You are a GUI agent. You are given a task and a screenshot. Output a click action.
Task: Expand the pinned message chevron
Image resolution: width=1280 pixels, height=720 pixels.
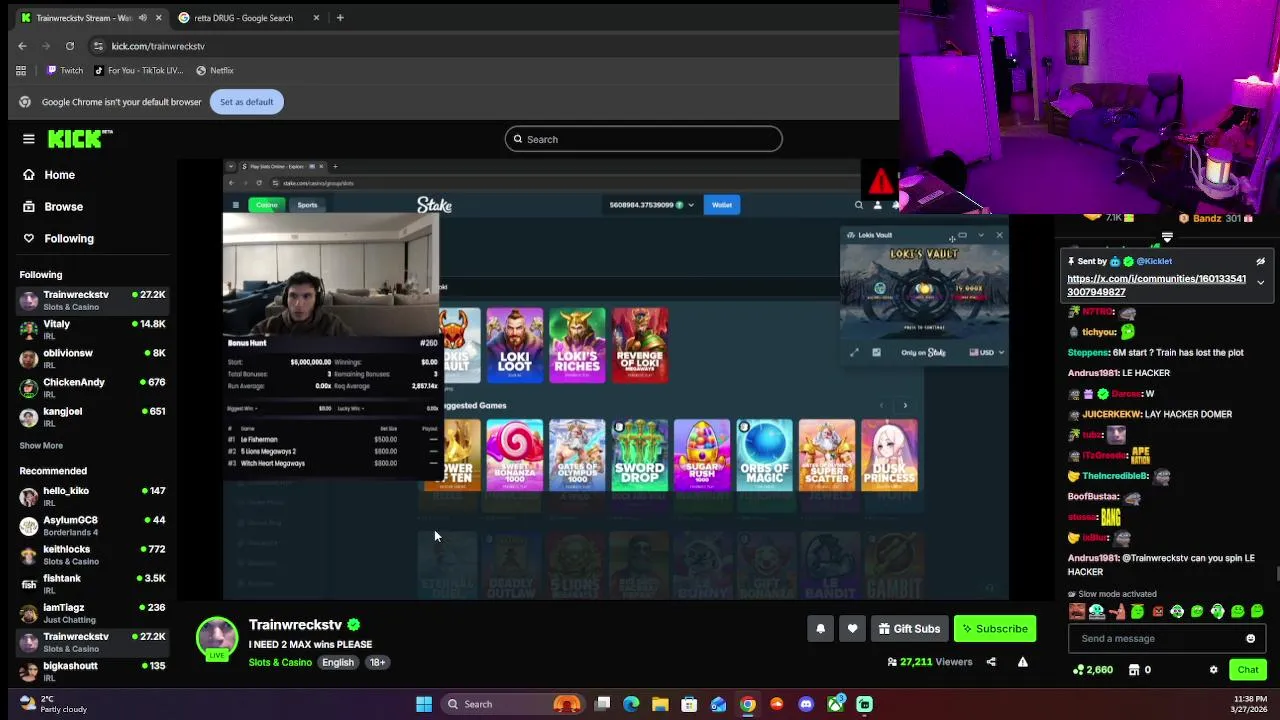(x=1260, y=283)
